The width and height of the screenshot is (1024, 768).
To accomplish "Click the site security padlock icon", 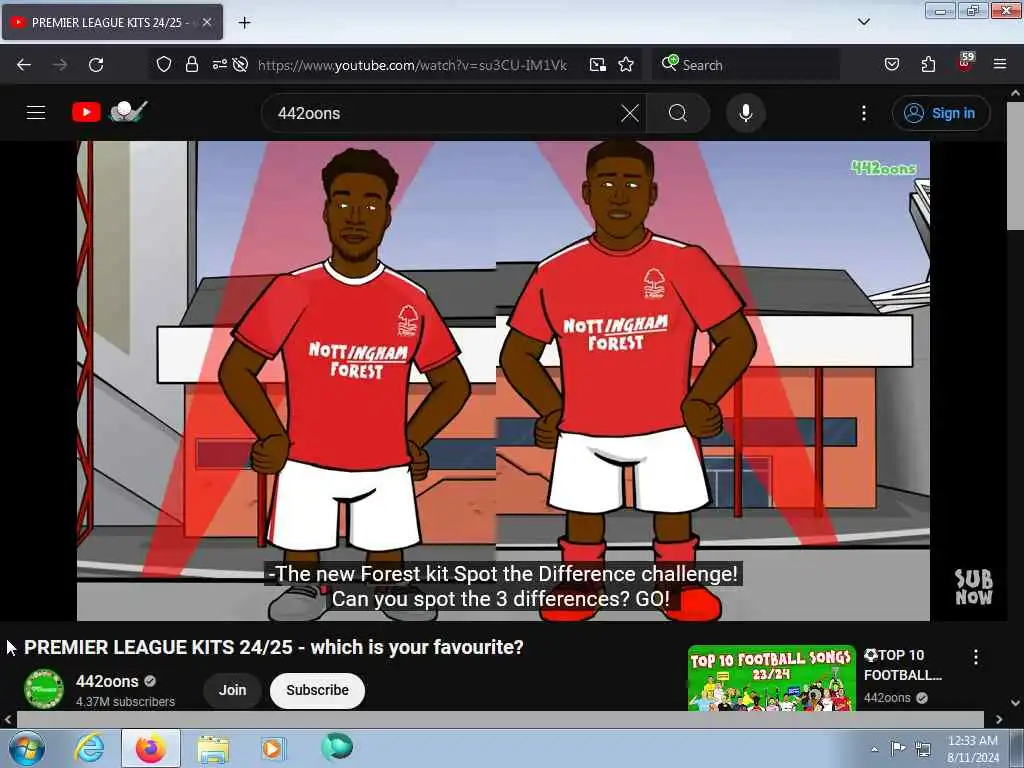I will pyautogui.click(x=191, y=64).
